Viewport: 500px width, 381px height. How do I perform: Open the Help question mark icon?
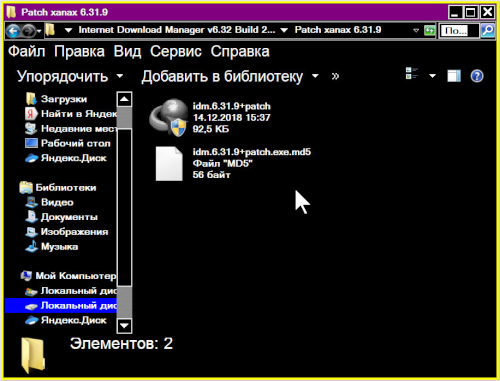click(477, 76)
